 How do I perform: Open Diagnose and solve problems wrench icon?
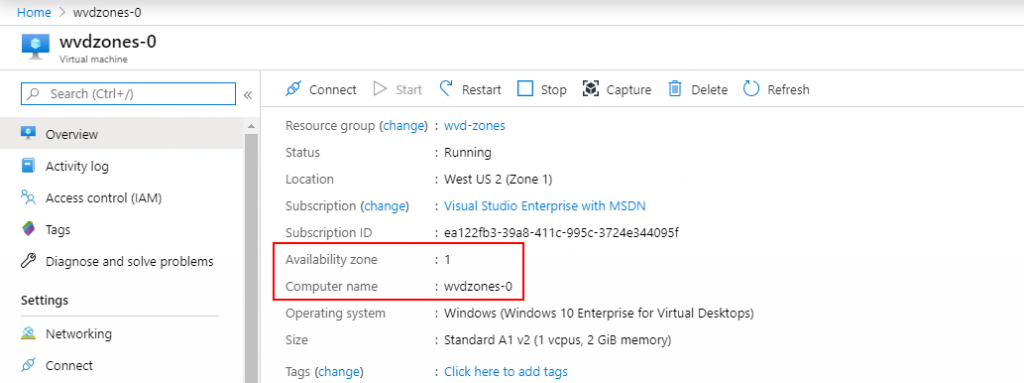coord(28,261)
